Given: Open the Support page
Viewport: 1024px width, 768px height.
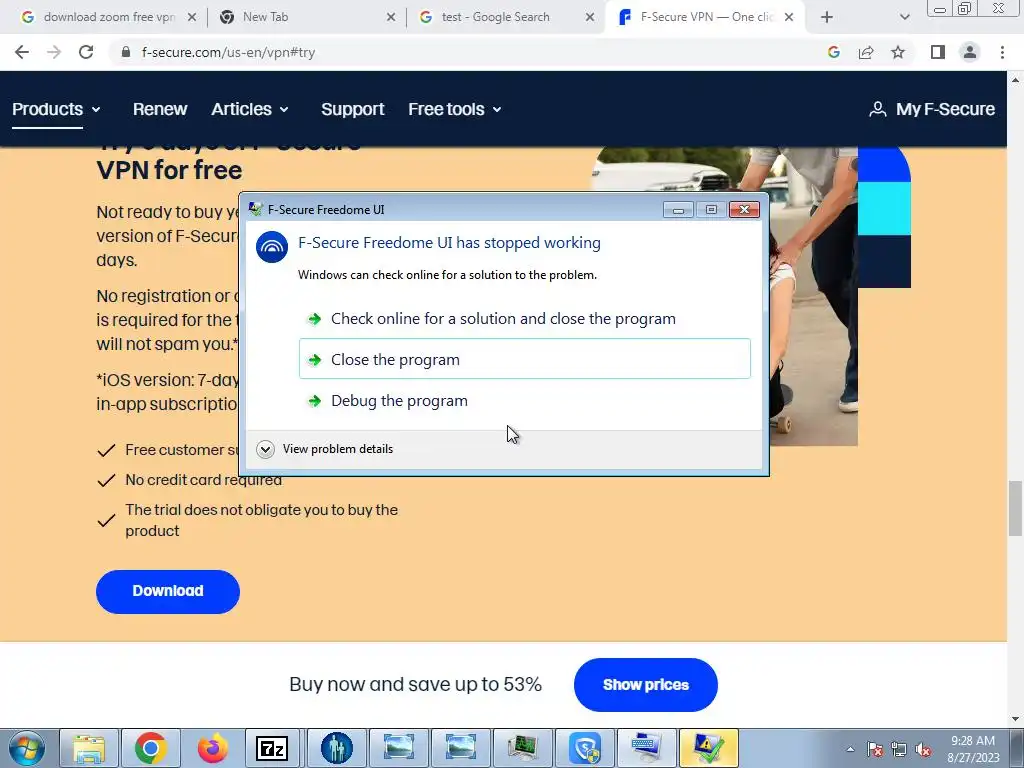Looking at the screenshot, I should pos(353,109).
